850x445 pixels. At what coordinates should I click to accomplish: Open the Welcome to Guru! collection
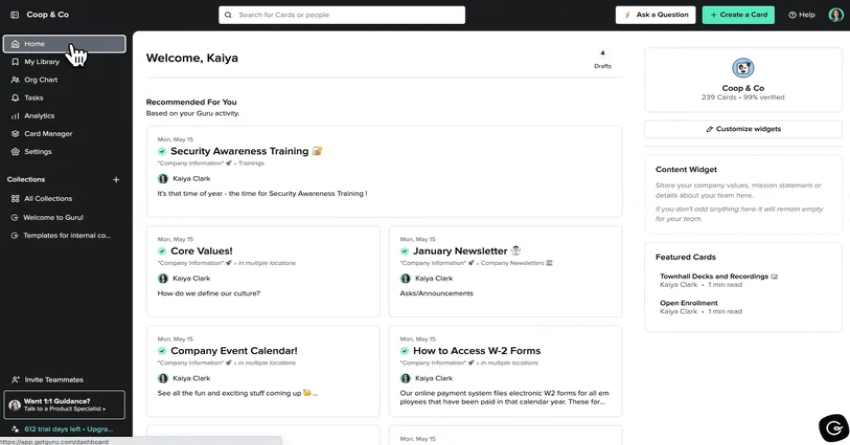53,217
